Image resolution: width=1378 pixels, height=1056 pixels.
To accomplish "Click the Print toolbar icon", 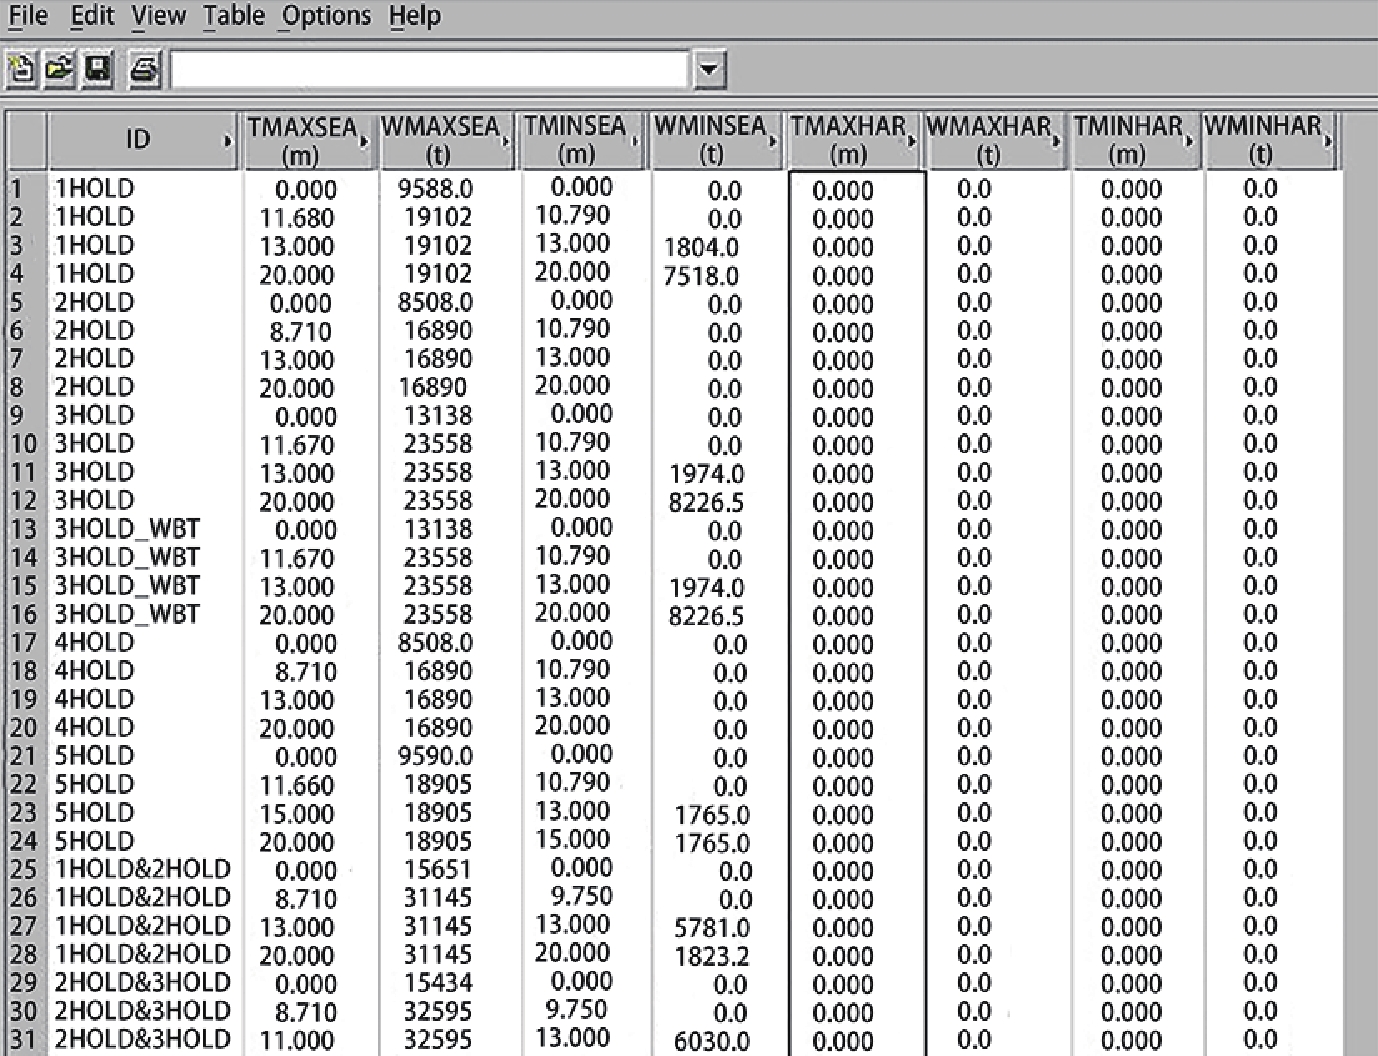I will point(145,70).
